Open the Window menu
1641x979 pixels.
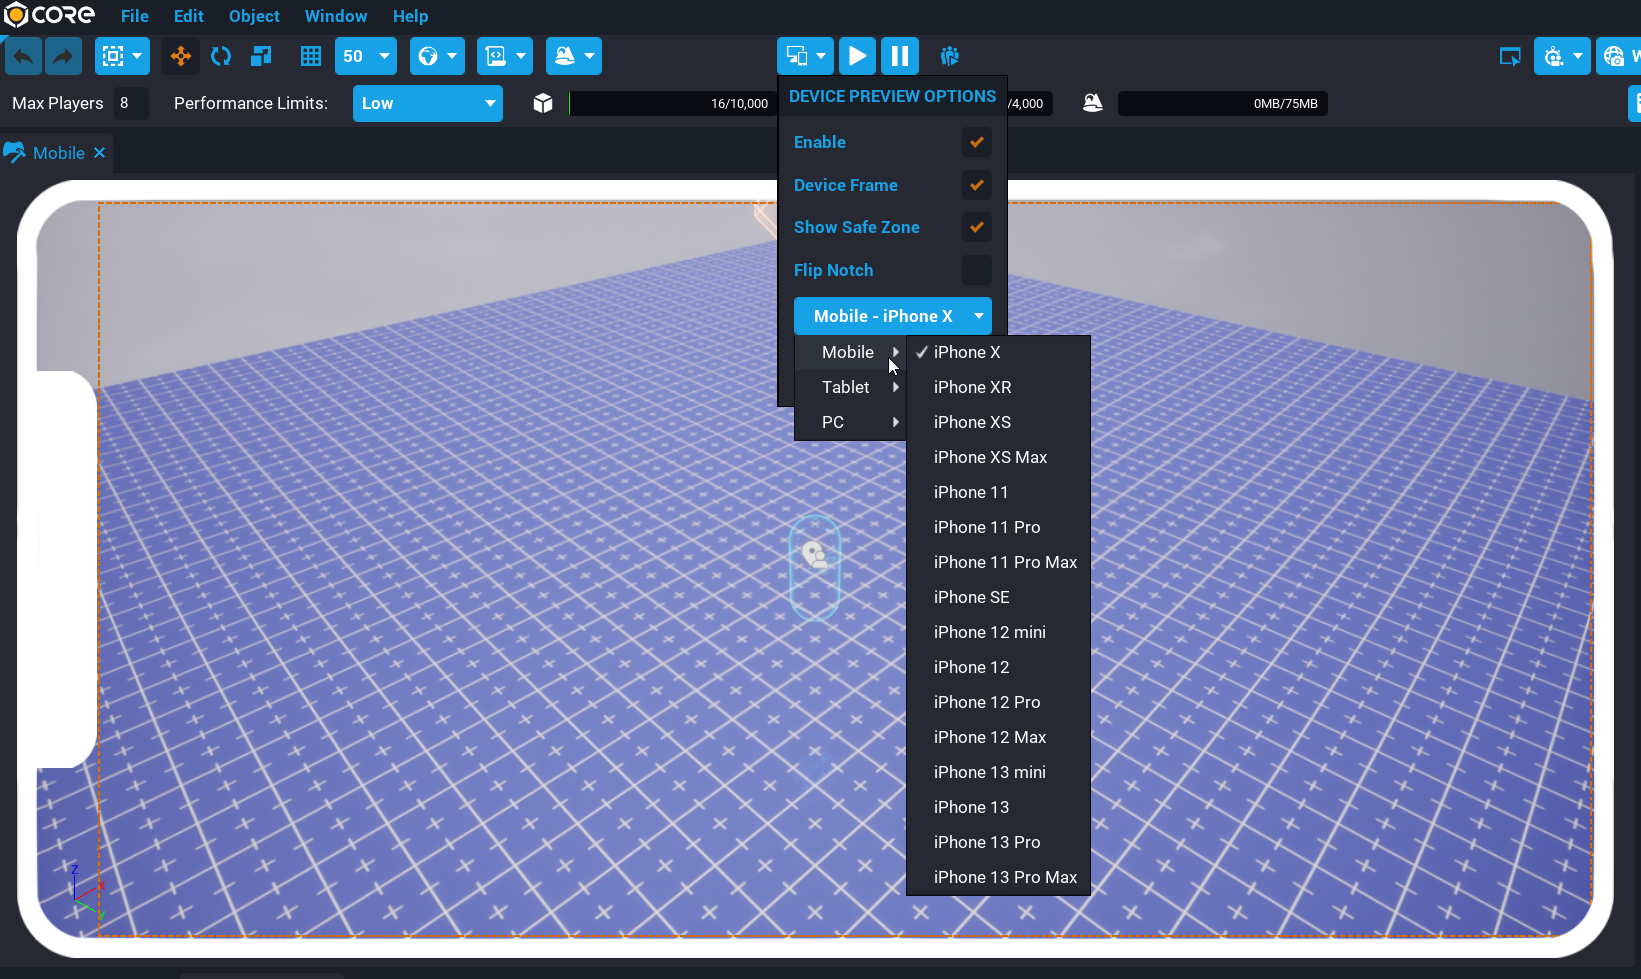coord(335,16)
